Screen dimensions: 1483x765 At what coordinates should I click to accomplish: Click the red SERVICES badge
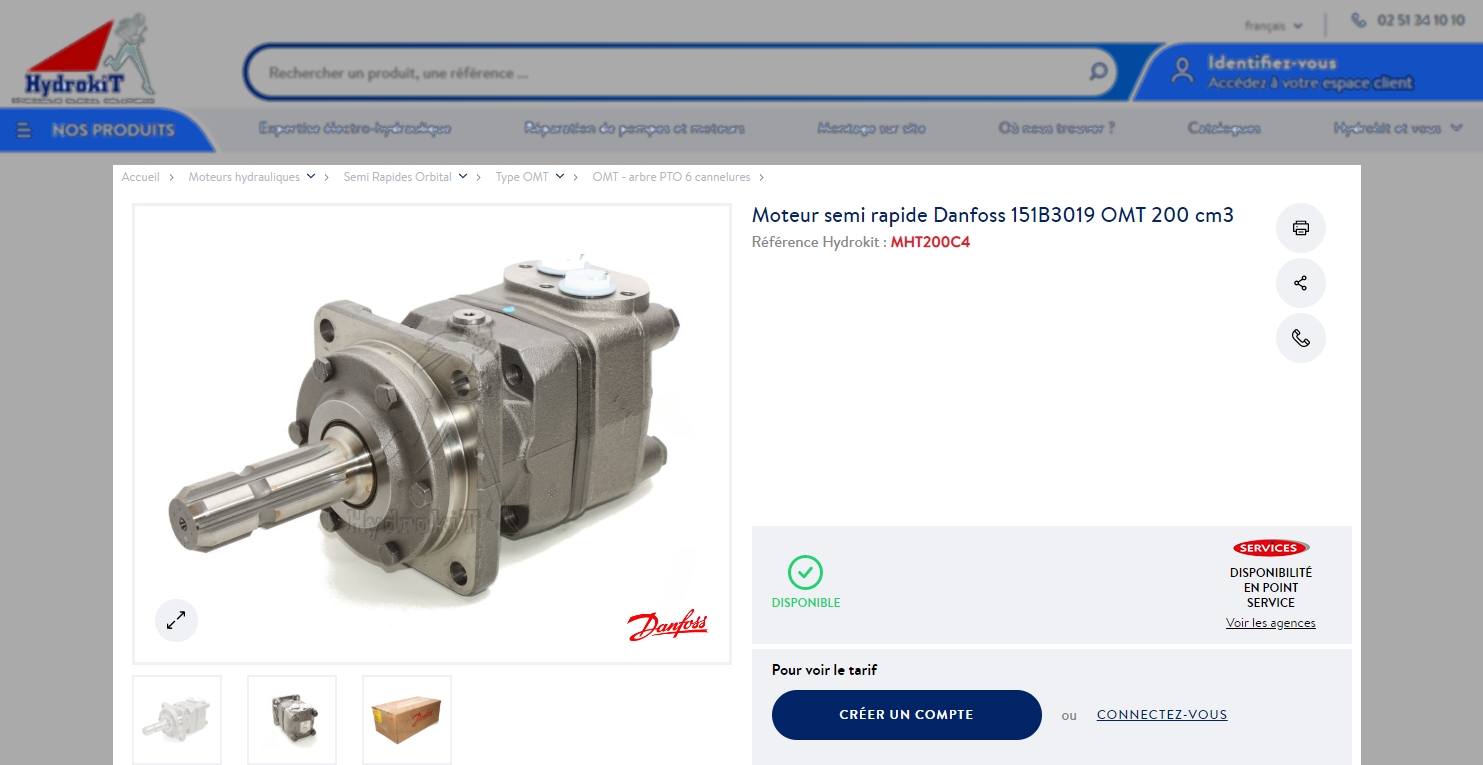tap(1271, 548)
